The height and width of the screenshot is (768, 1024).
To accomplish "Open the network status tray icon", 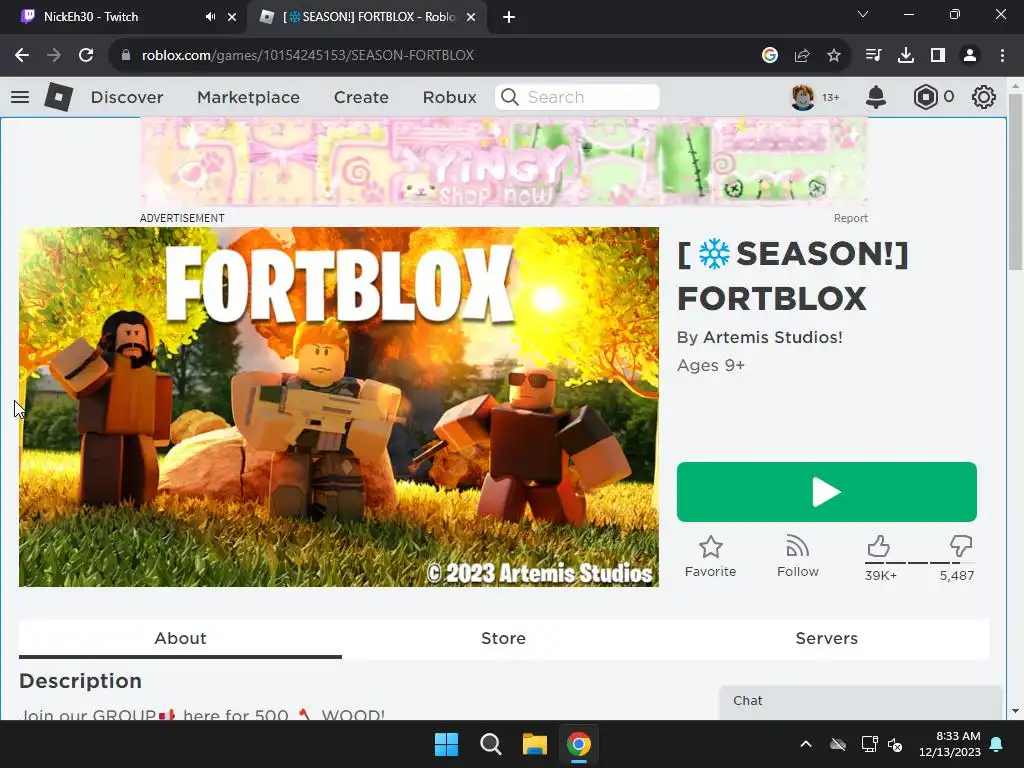I will [869, 744].
